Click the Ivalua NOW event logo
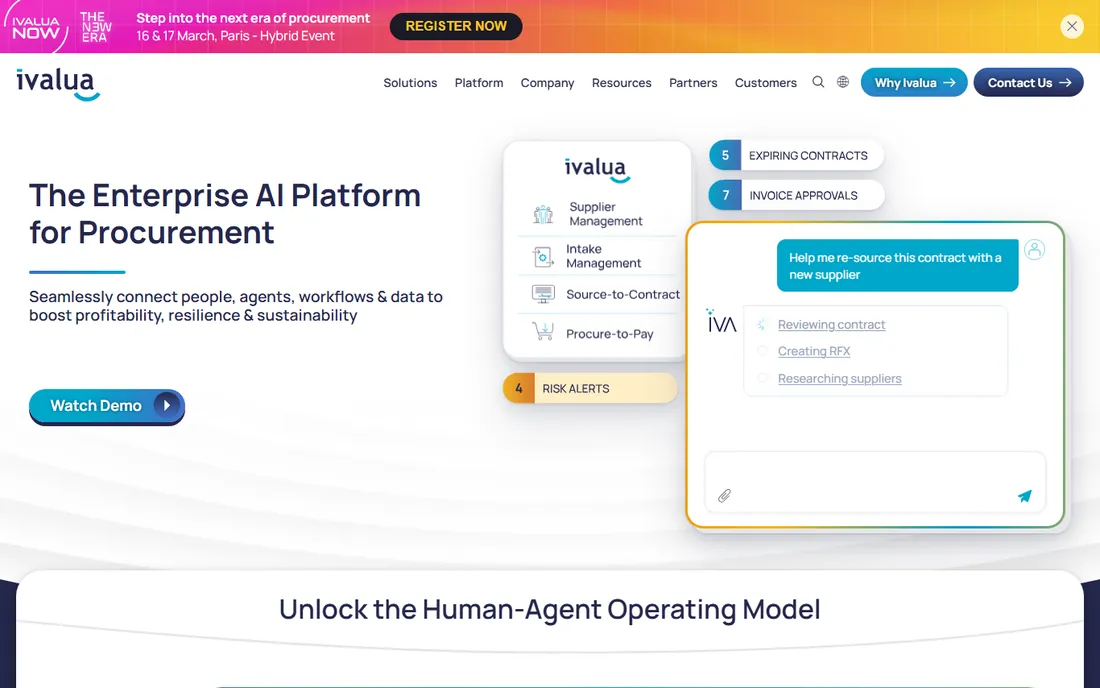 pyautogui.click(x=36, y=27)
